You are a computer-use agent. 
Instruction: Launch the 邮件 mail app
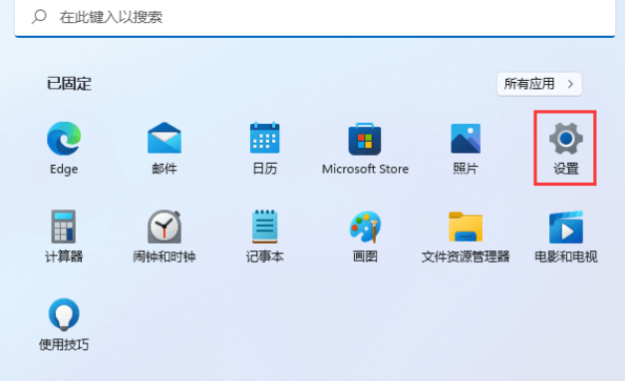click(x=164, y=138)
